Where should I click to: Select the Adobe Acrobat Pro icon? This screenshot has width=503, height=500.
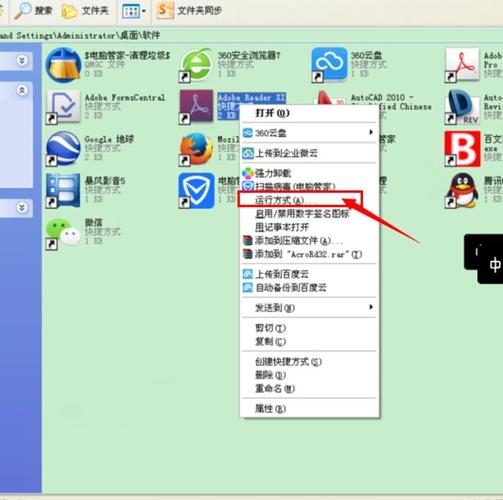tap(462, 65)
